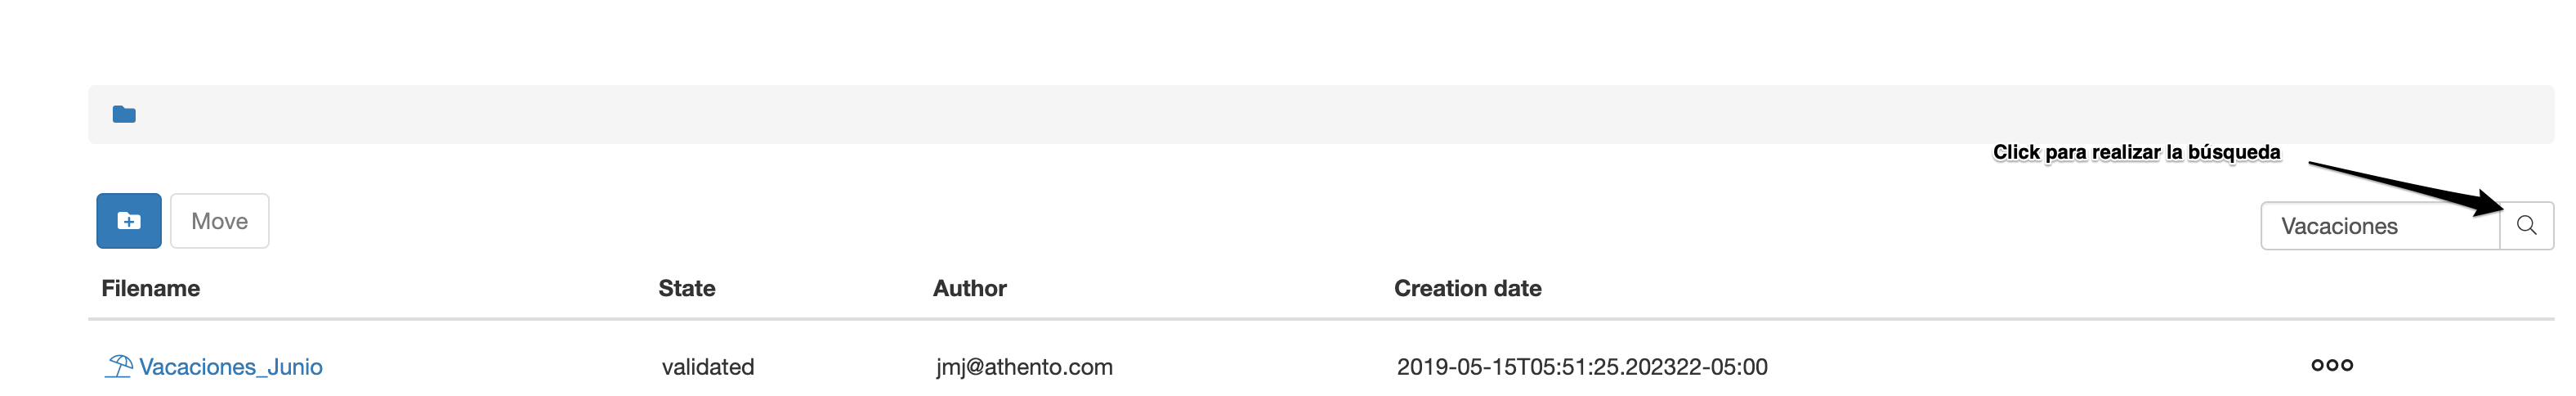
Task: Click the State column header
Action: pyautogui.click(x=686, y=288)
